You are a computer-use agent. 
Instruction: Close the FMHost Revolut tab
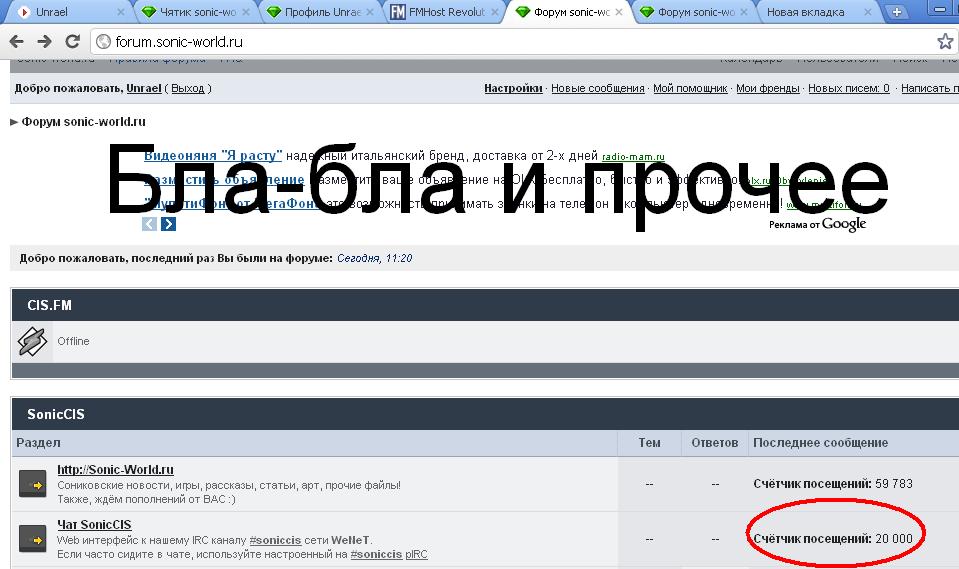click(x=495, y=12)
